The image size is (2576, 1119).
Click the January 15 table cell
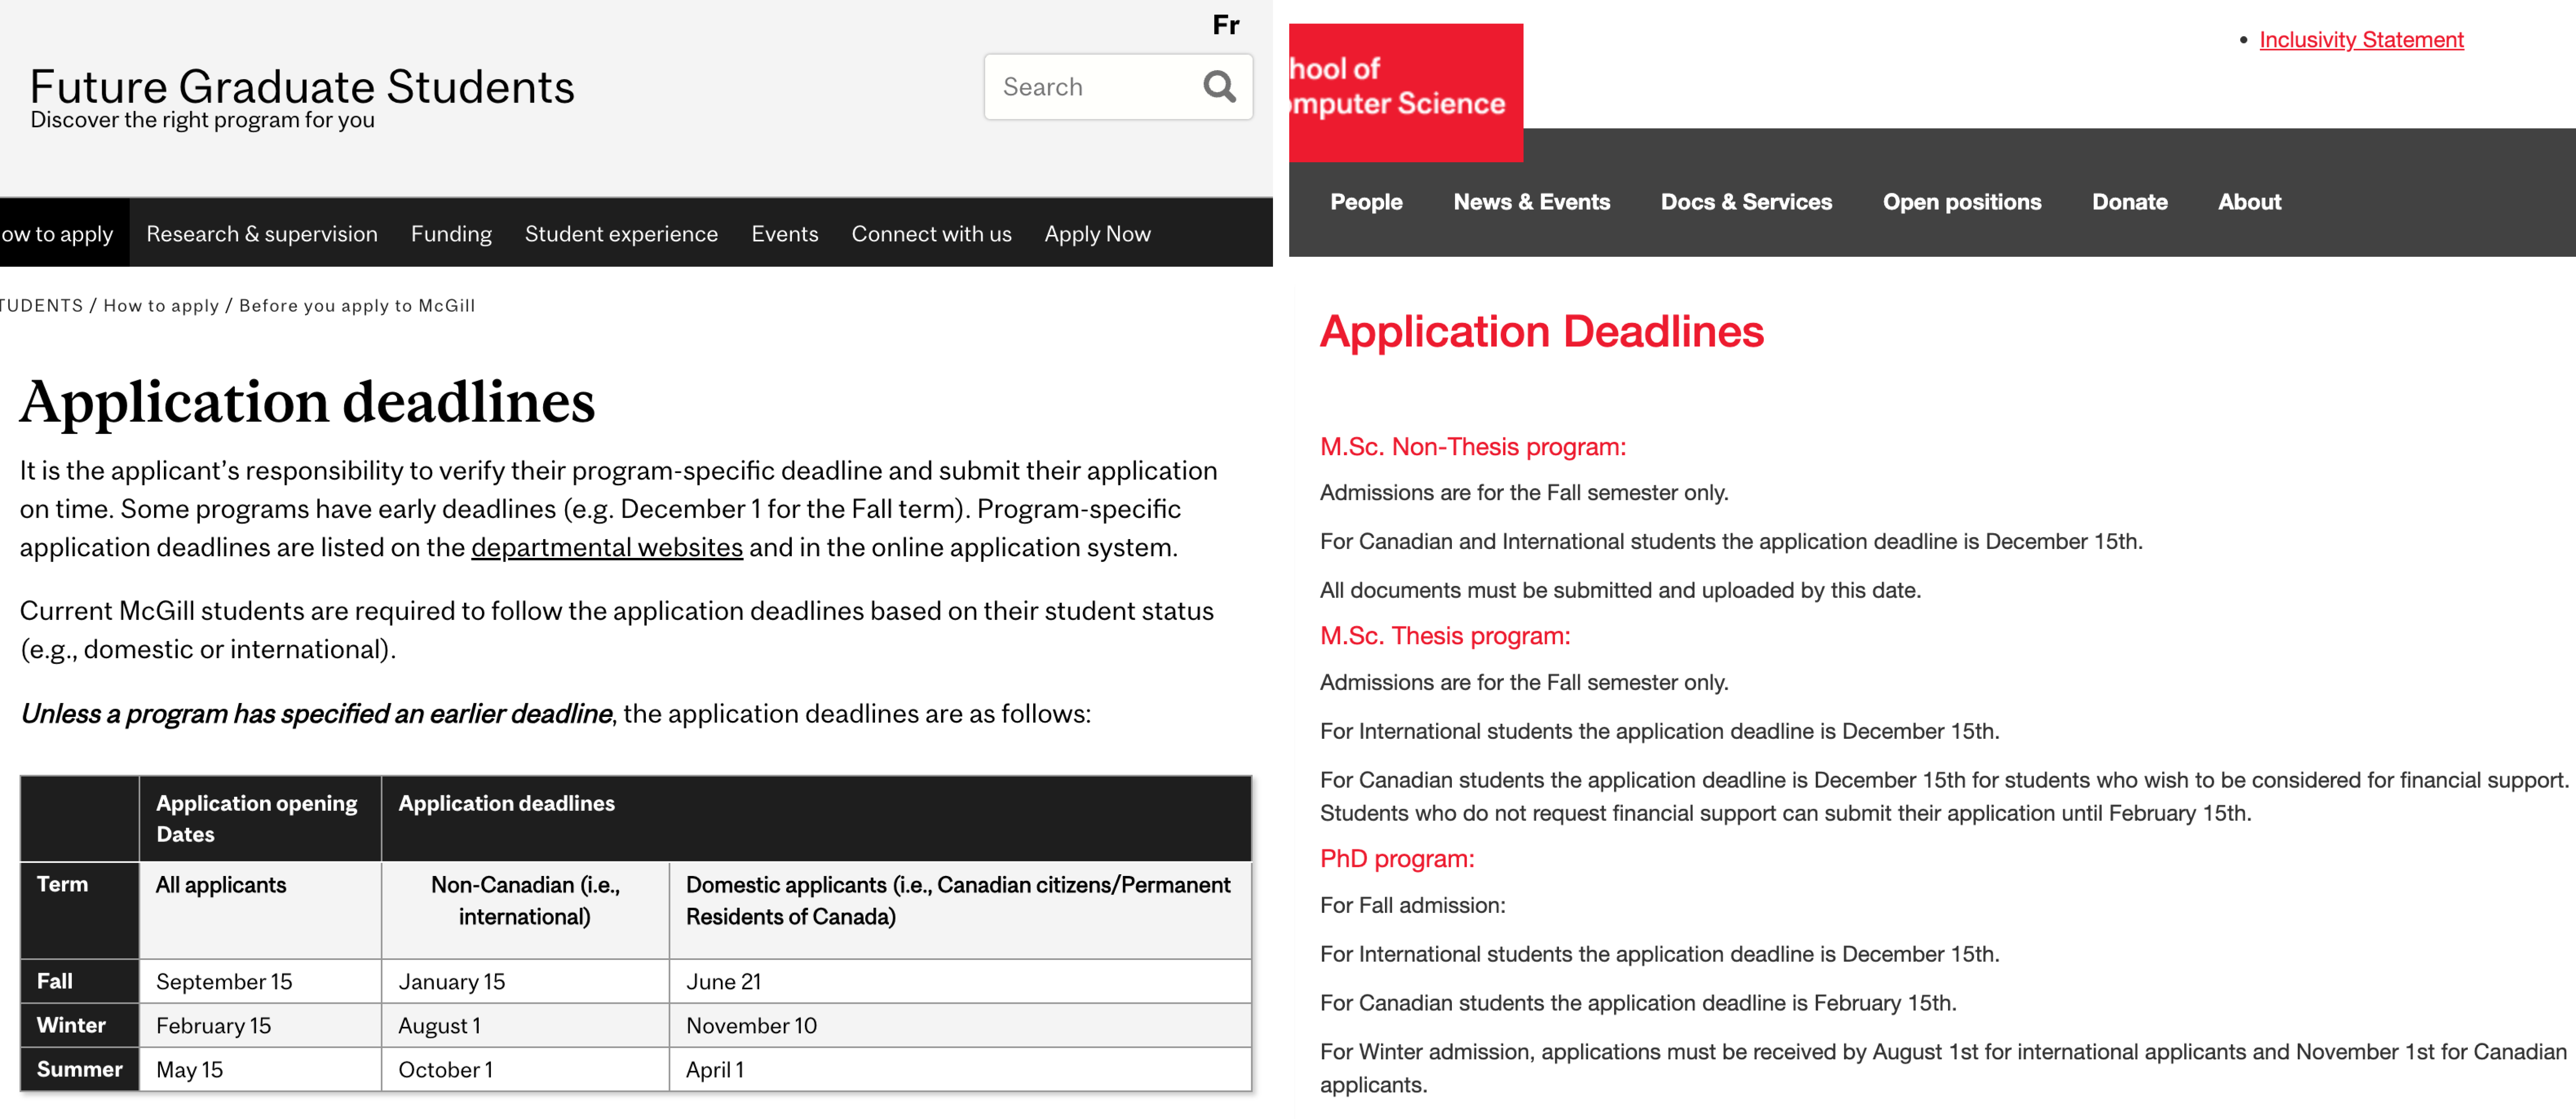pos(525,981)
